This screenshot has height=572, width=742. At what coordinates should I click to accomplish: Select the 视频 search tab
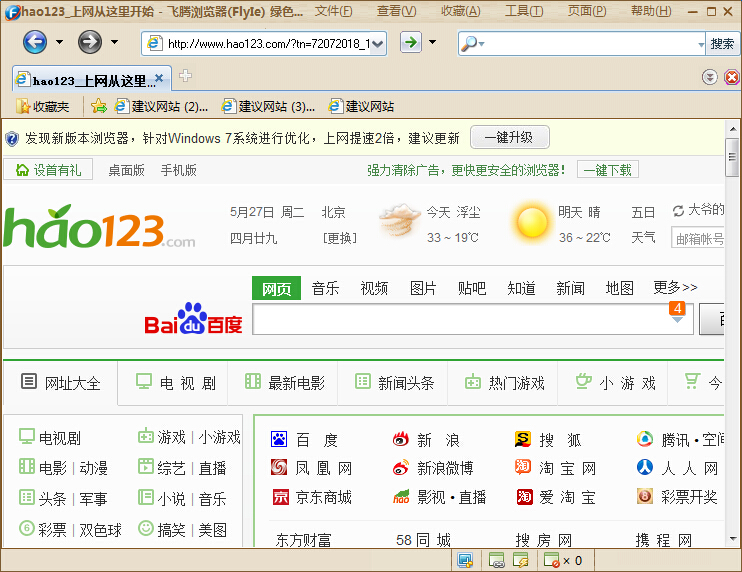pos(374,288)
